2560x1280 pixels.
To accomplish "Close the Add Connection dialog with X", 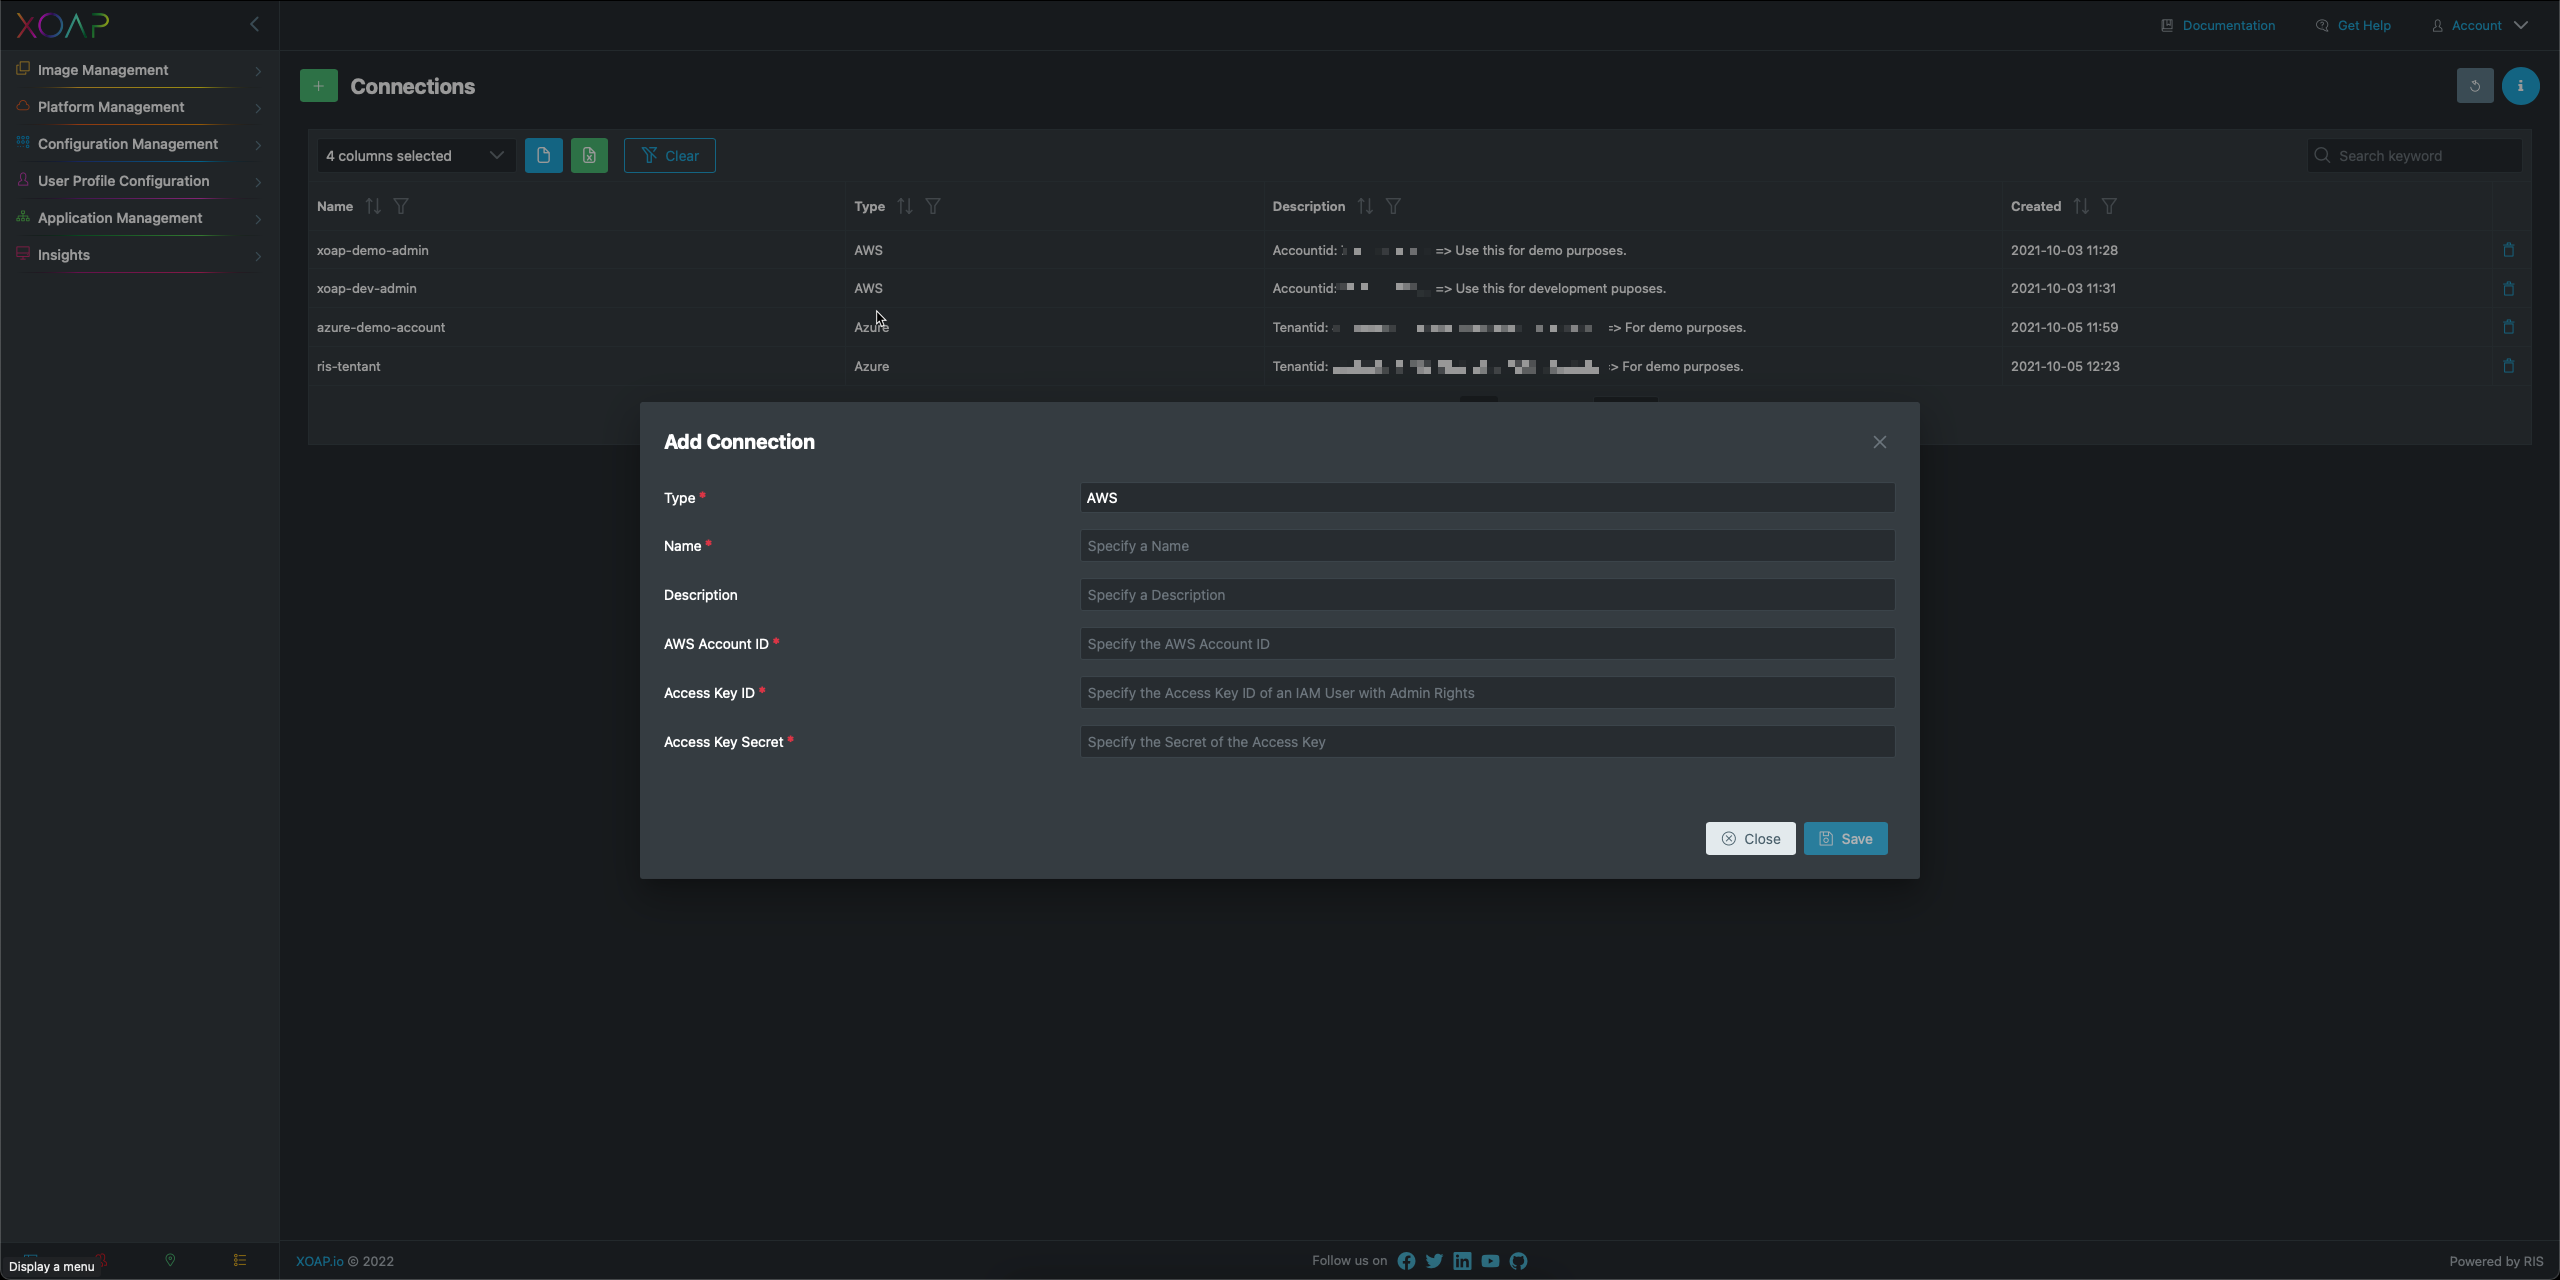I will pos(1880,442).
